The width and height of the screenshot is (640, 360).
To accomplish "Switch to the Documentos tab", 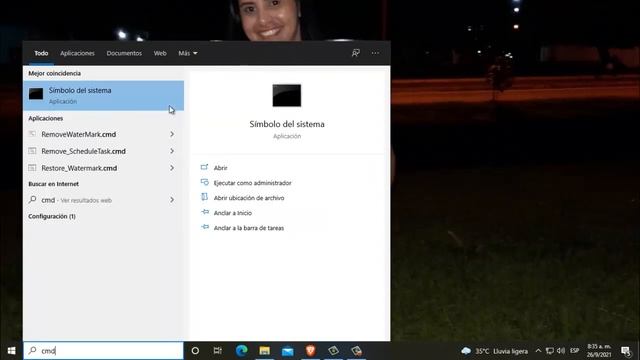I will tap(124, 53).
